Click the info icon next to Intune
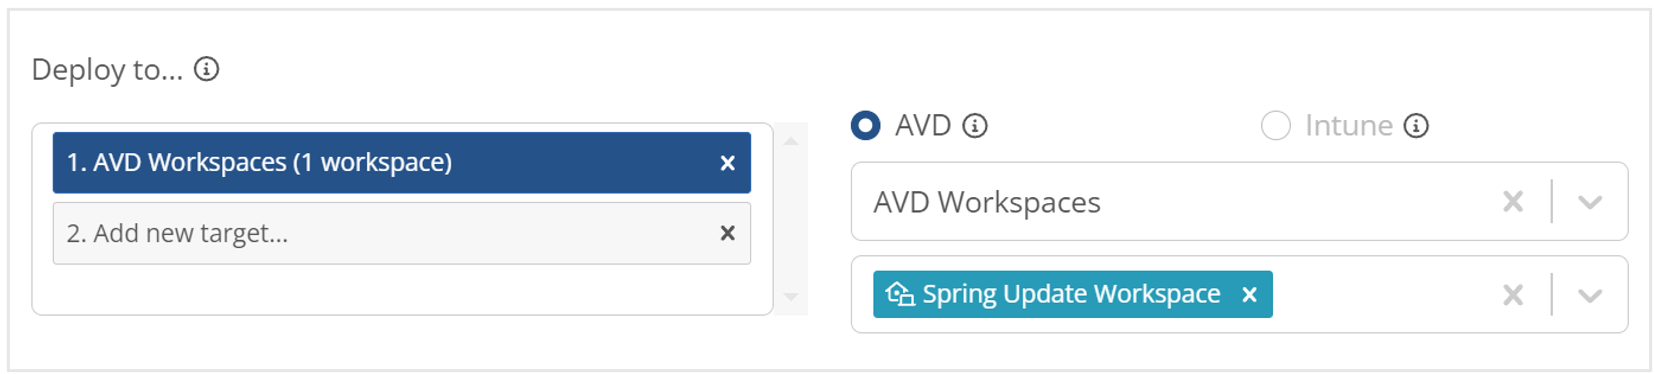1655x374 pixels. point(1416,126)
